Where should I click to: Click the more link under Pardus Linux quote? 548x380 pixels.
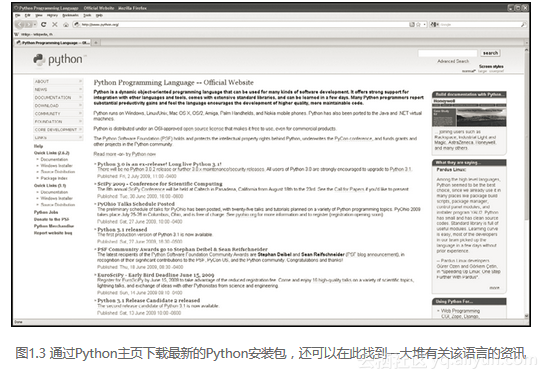point(494,288)
